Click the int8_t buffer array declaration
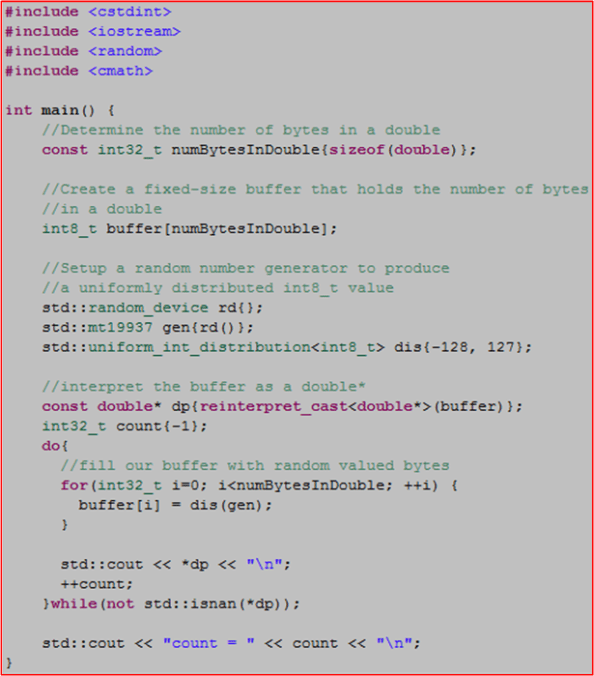This screenshot has height=676, width=594. [189, 229]
